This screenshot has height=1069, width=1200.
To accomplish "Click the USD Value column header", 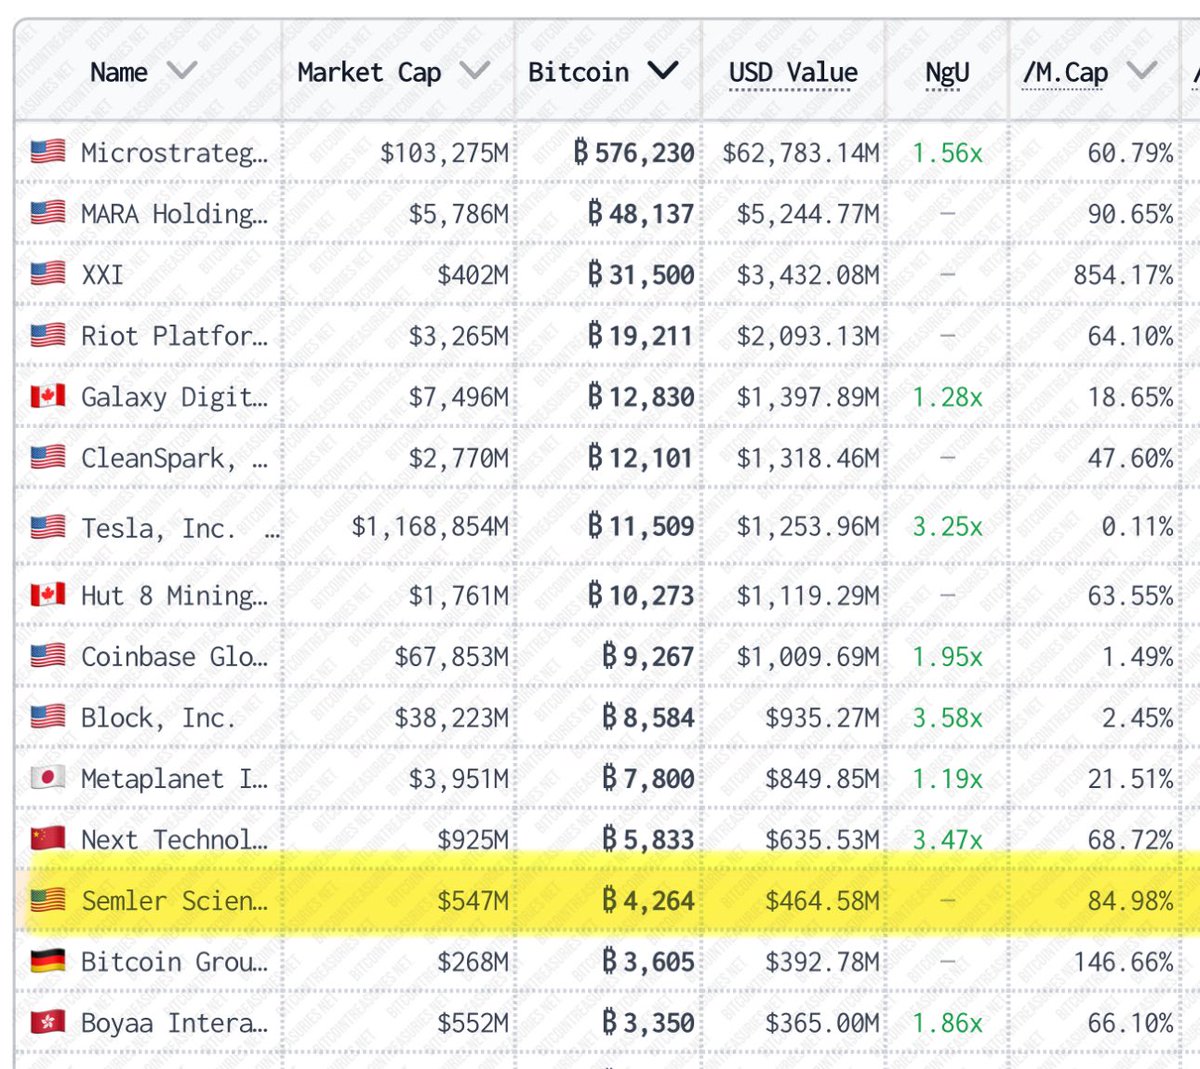I will pyautogui.click(x=794, y=71).
